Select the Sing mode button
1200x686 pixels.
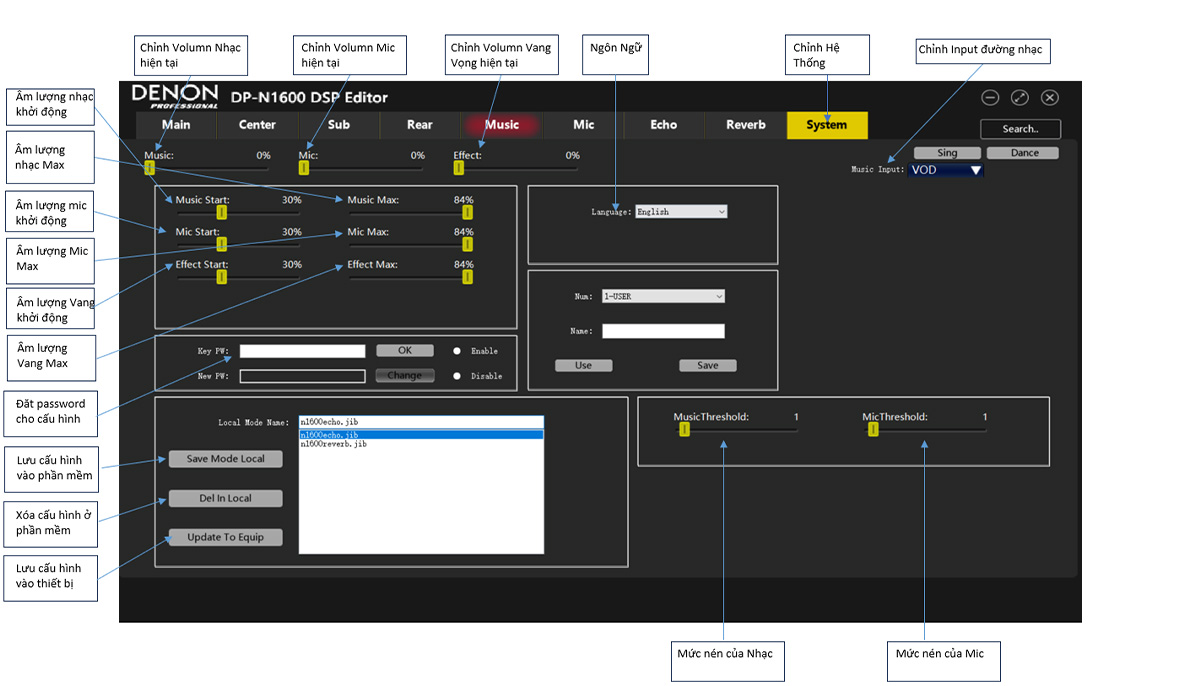tap(947, 153)
